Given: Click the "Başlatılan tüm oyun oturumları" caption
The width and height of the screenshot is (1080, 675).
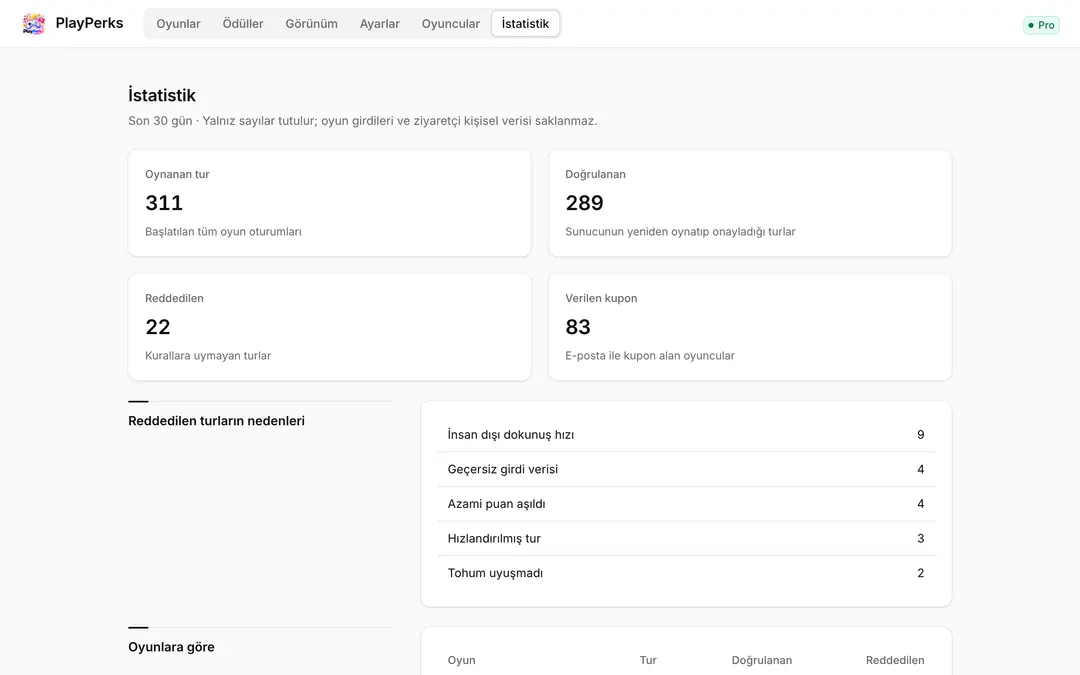Looking at the screenshot, I should tap(223, 231).
